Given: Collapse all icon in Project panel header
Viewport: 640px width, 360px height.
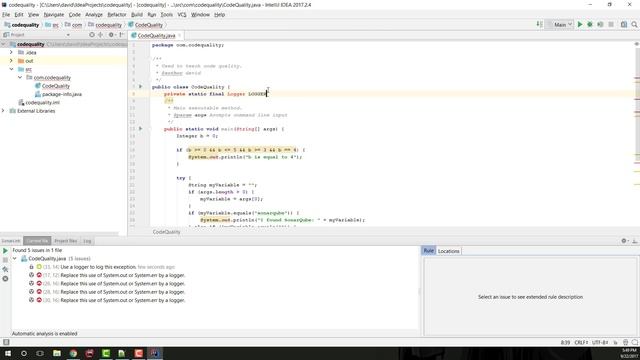Looking at the screenshot, I should pos(100,35).
